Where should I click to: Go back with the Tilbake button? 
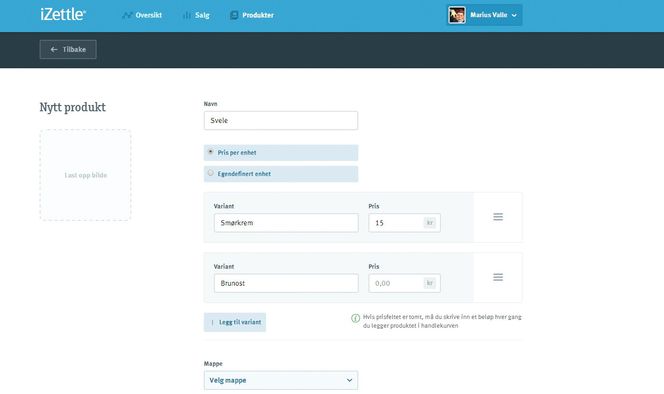click(68, 50)
